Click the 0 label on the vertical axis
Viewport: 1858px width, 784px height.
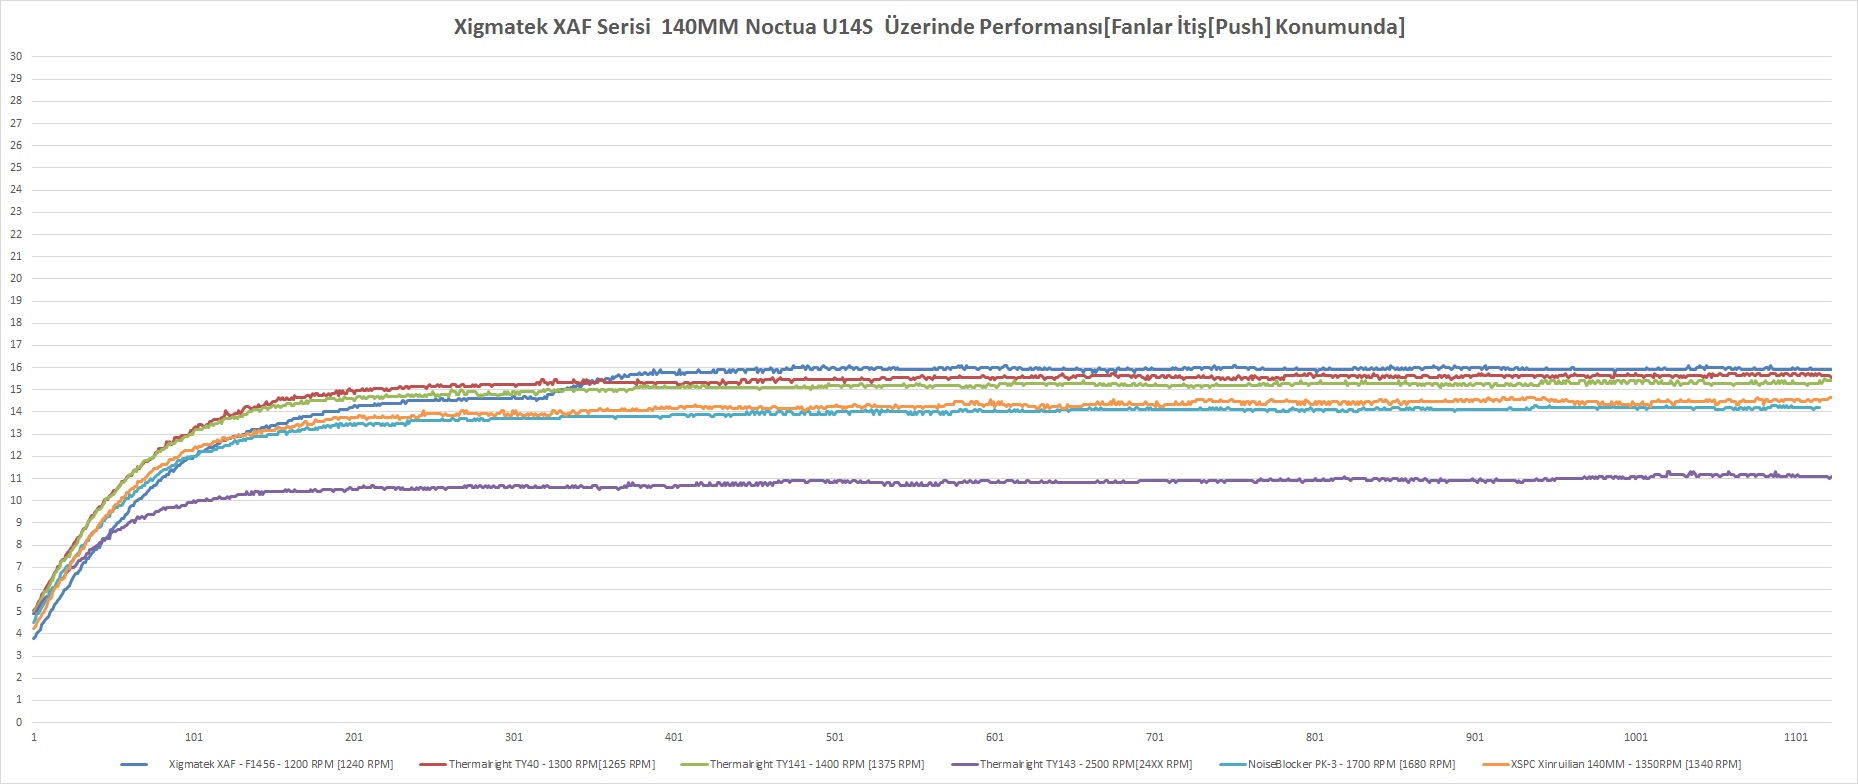point(19,722)
